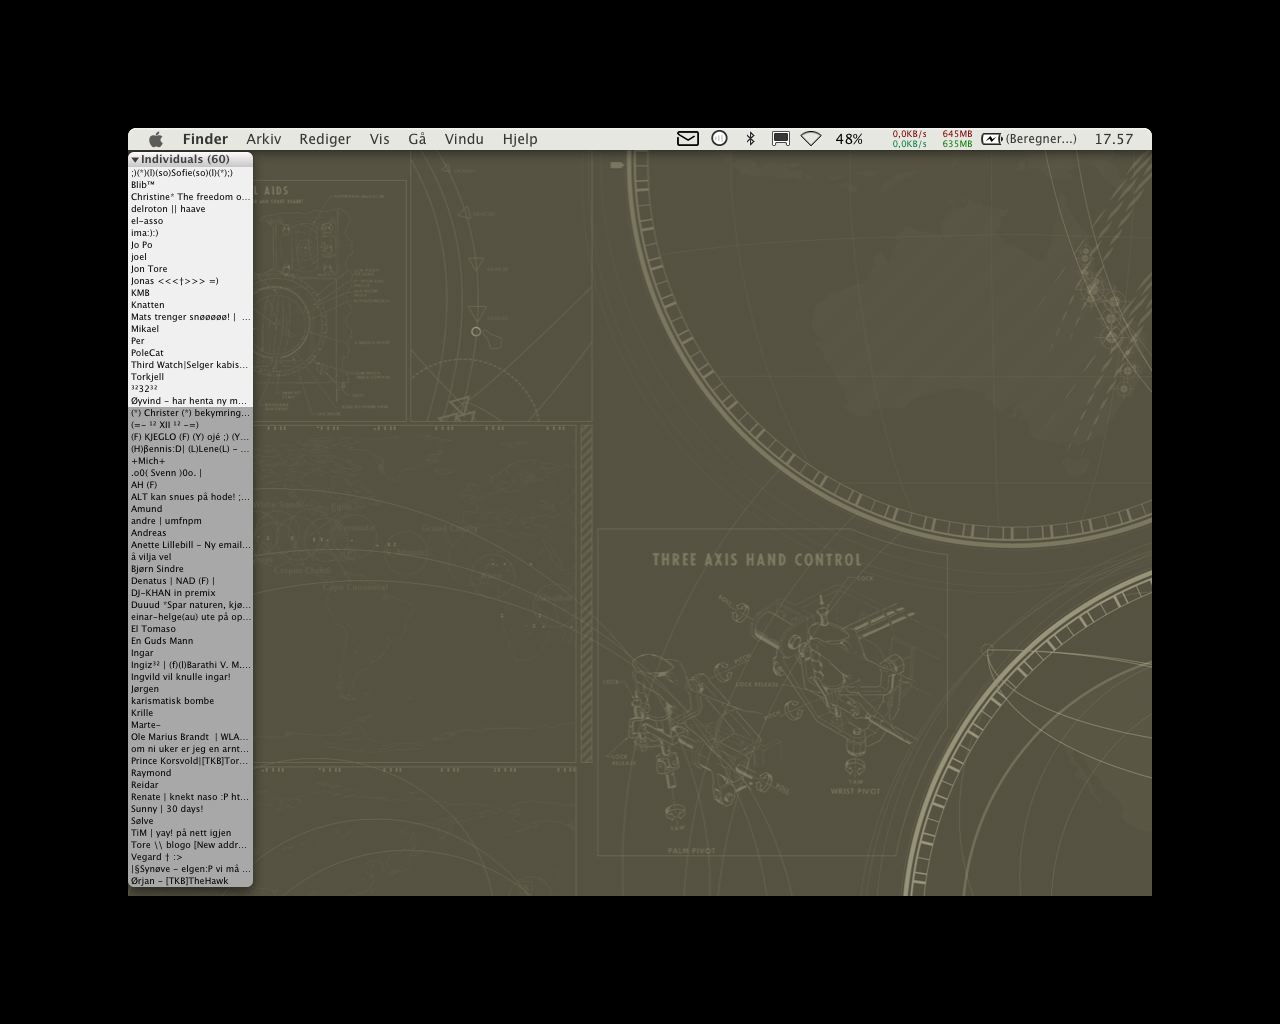Click the 48% wireless signal percentage
This screenshot has height=1024, width=1280.
pos(849,139)
